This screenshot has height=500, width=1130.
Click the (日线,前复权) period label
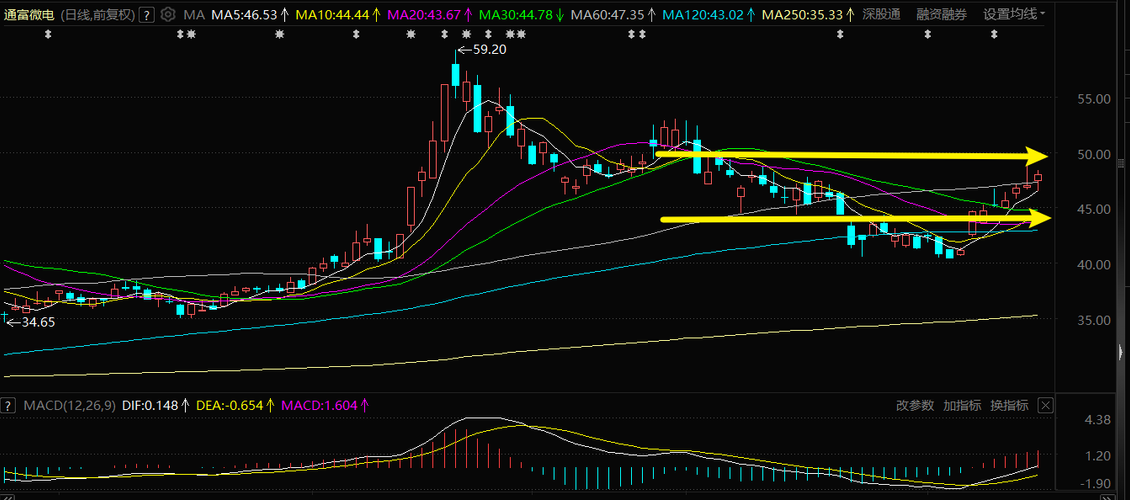[x=97, y=14]
